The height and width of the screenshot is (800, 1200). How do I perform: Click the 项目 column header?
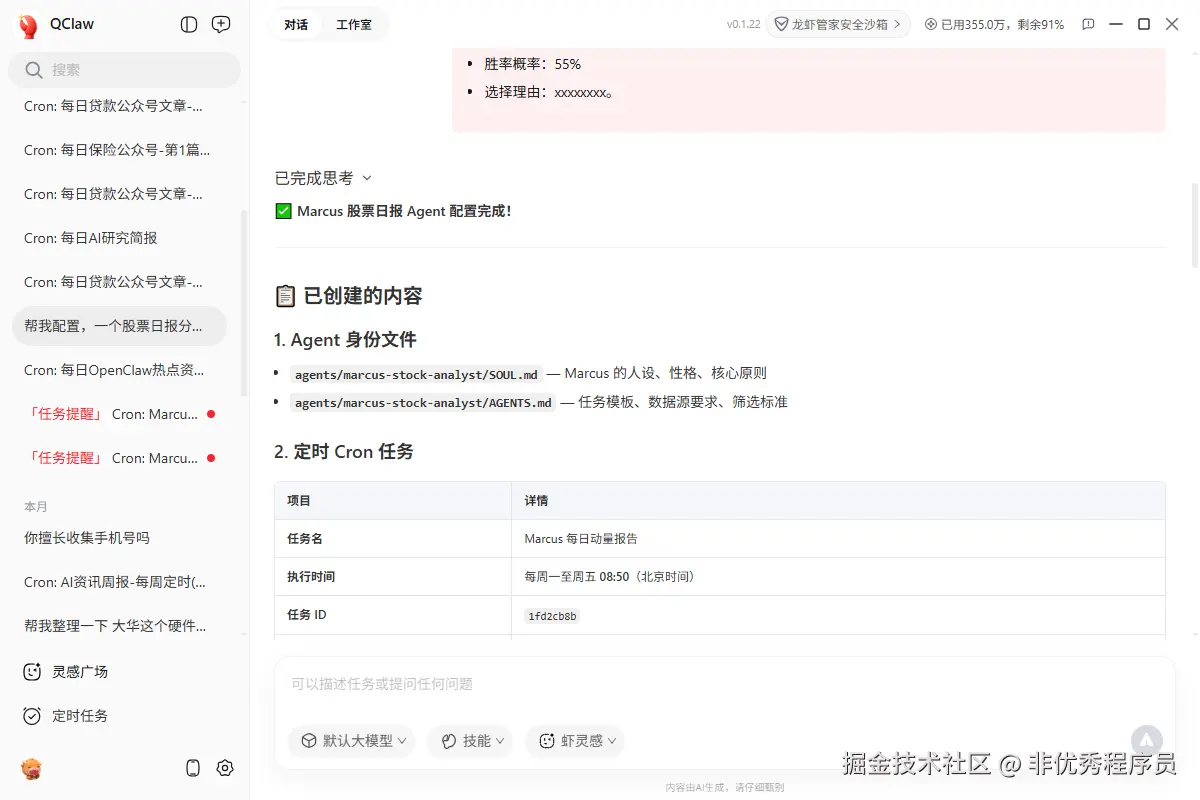click(299, 500)
